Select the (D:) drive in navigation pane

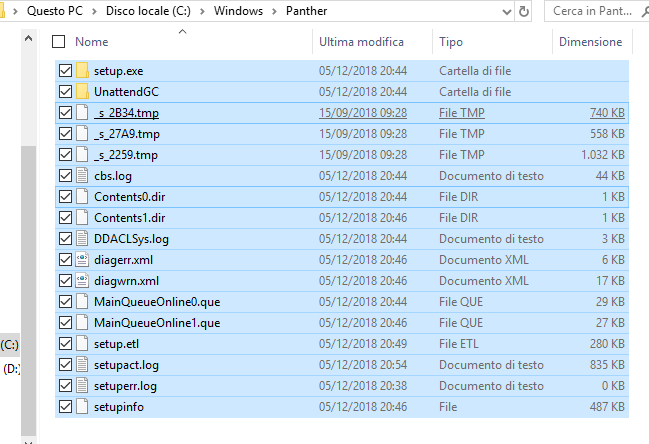[11, 369]
